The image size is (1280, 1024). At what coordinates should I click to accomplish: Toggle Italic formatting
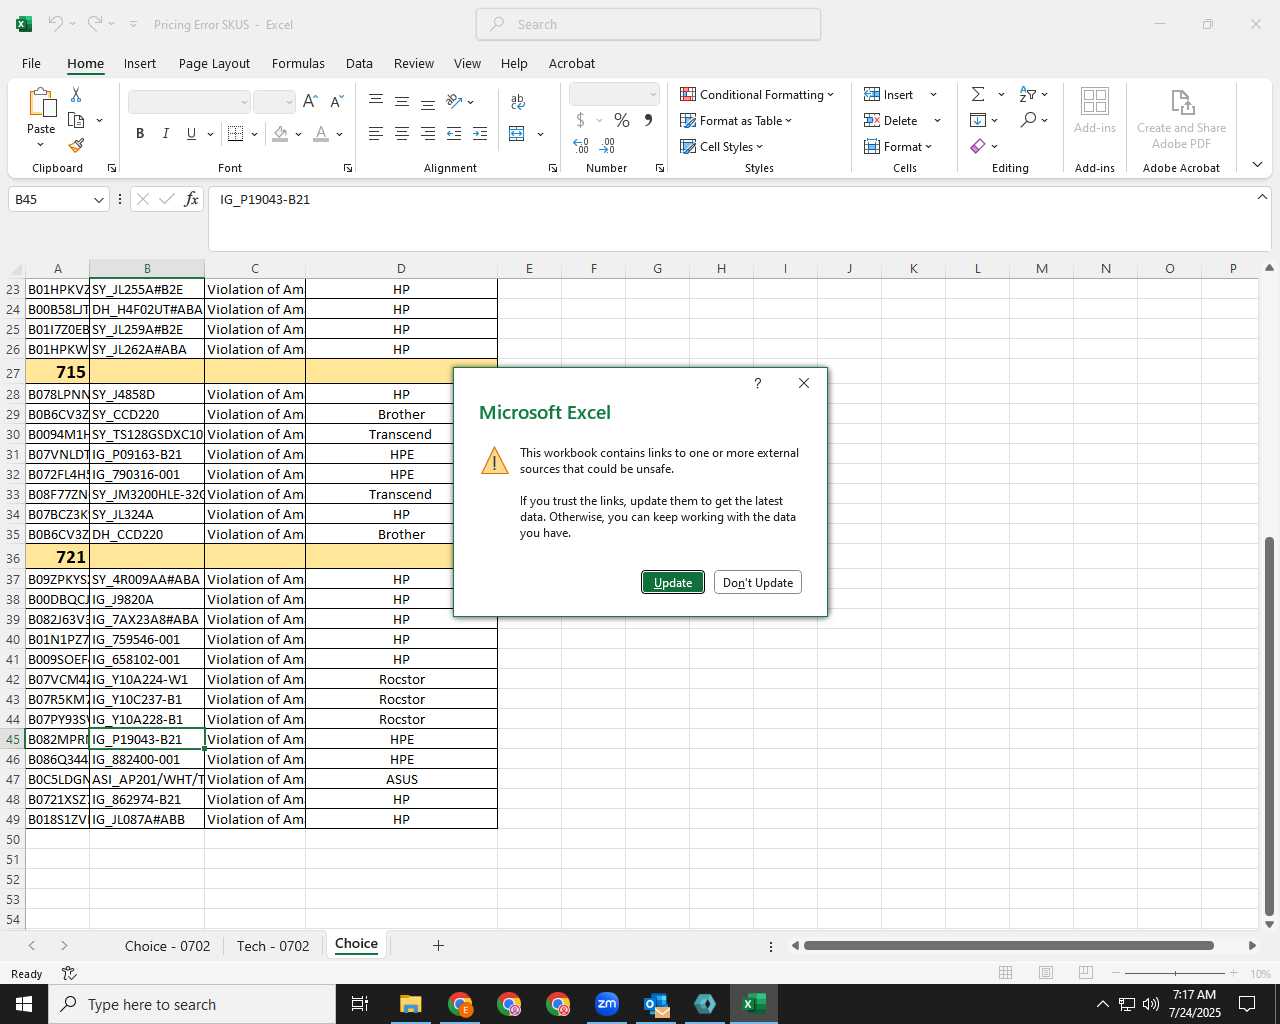click(x=166, y=133)
